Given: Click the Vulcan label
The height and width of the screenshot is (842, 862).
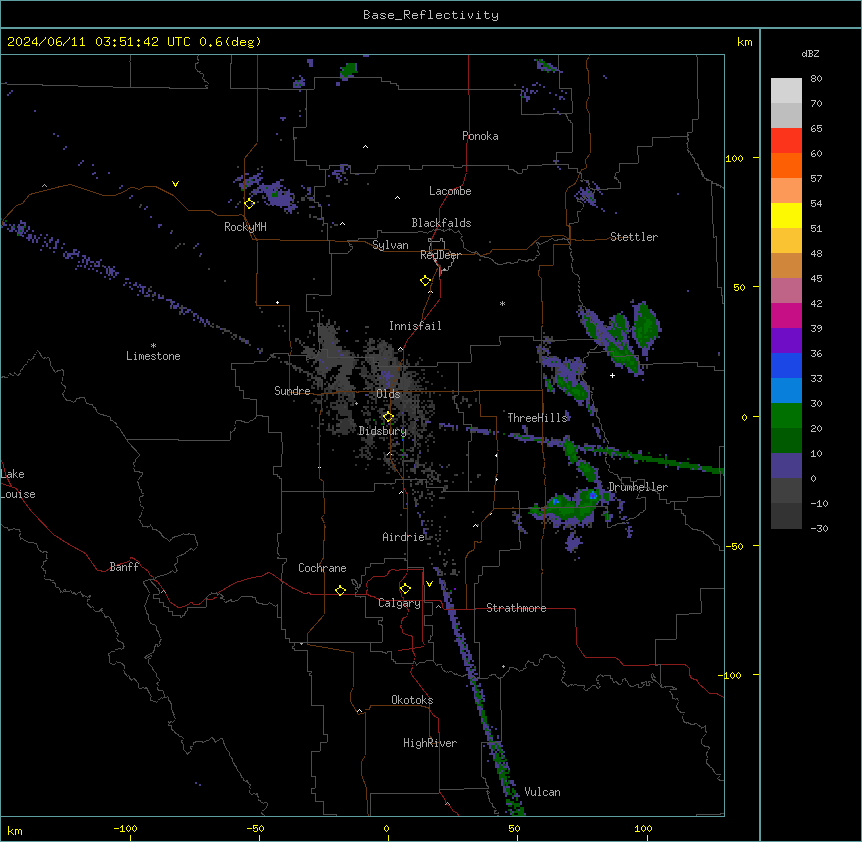Looking at the screenshot, I should click(542, 792).
